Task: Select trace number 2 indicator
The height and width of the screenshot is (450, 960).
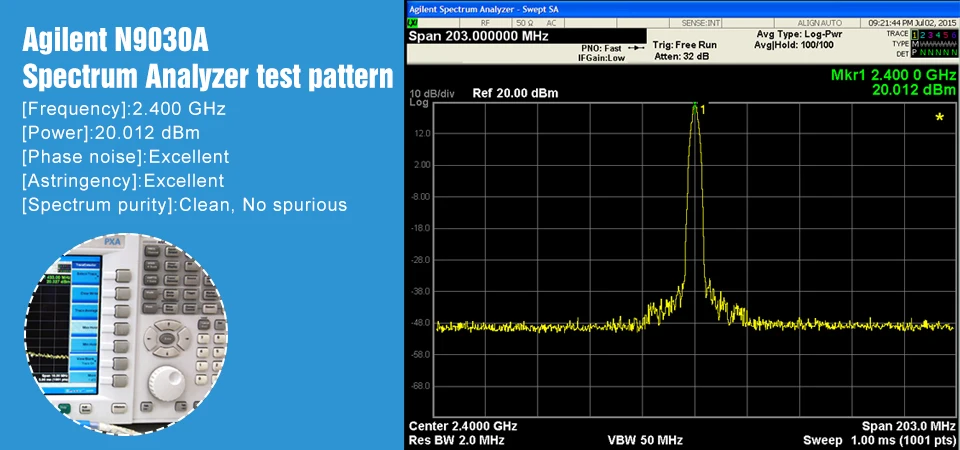Action: pyautogui.click(x=922, y=35)
